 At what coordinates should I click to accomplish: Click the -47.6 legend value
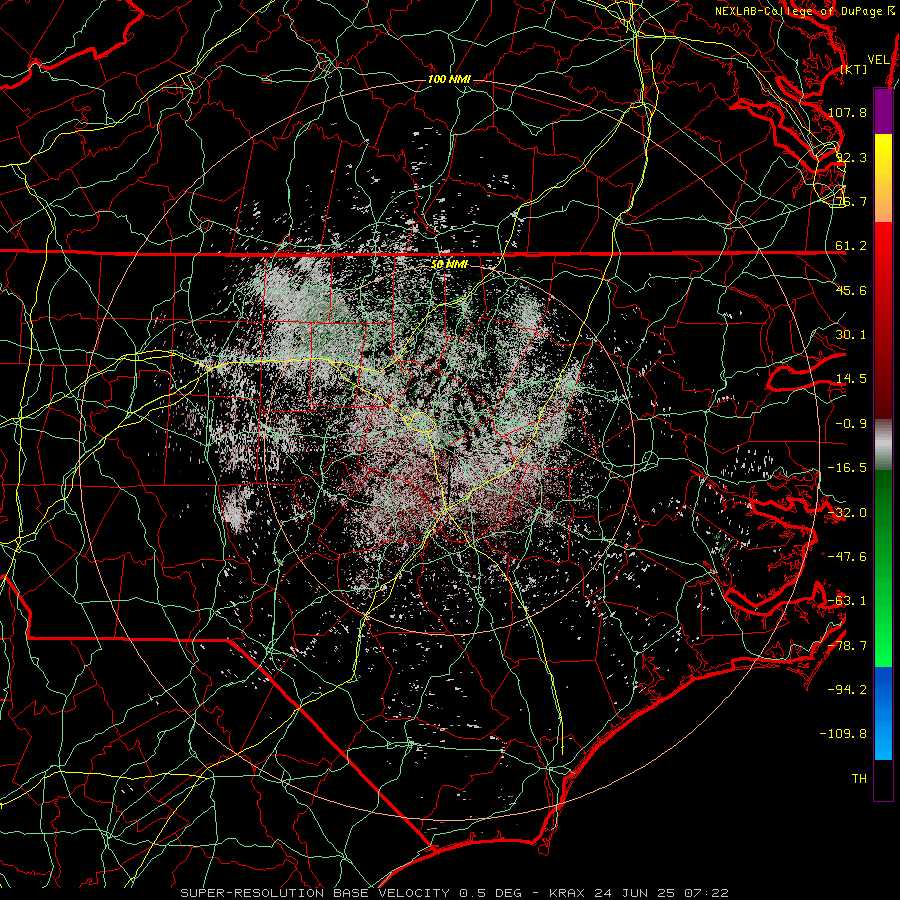click(847, 557)
